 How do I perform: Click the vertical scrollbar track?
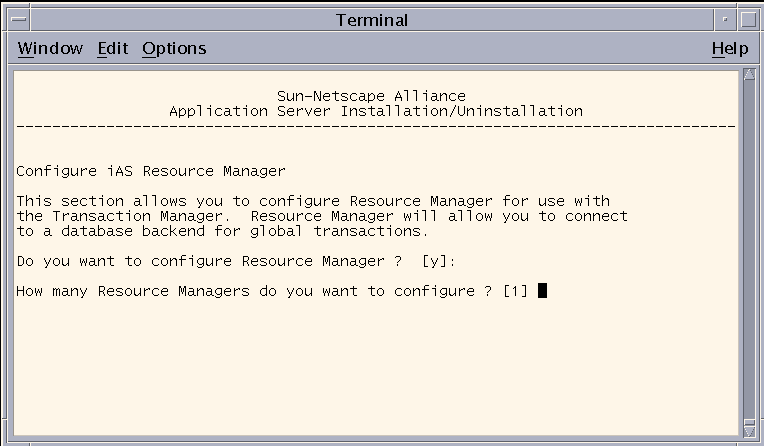[x=749, y=249]
